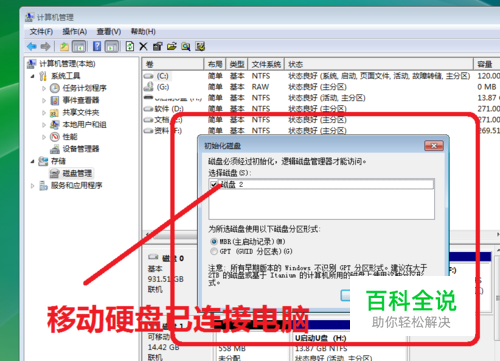Sort by the 类型 column header
This screenshot has height=361, width=500.
click(x=237, y=64)
